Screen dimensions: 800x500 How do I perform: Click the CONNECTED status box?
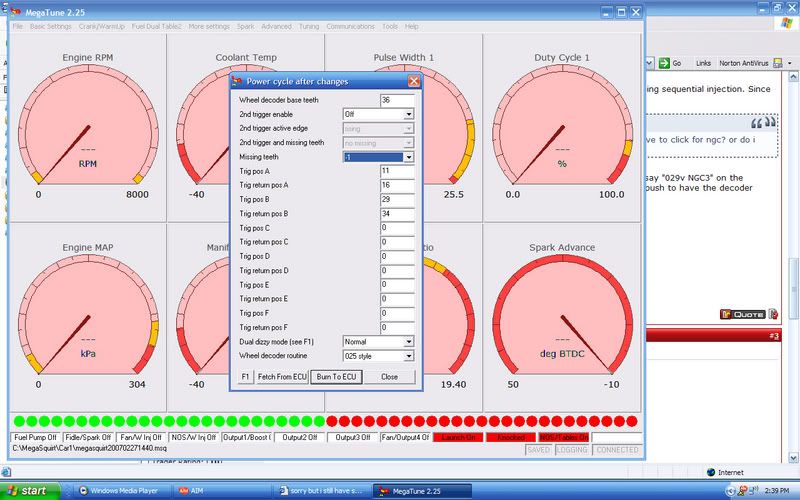click(617, 450)
